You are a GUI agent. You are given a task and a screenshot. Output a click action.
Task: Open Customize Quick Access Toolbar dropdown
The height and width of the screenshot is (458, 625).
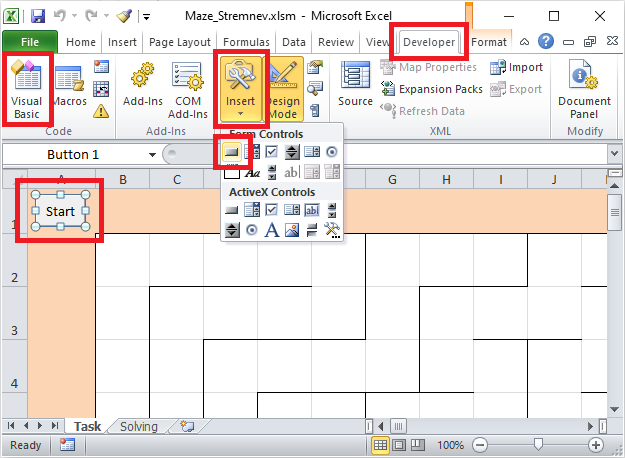(x=146, y=17)
